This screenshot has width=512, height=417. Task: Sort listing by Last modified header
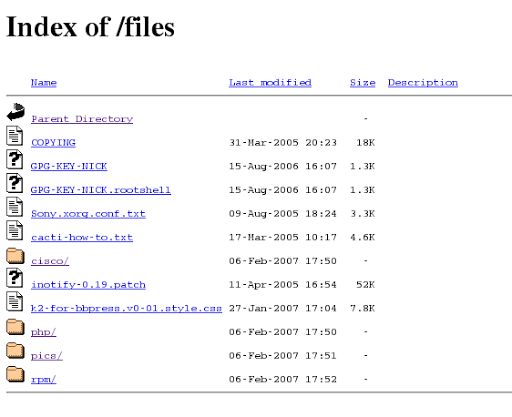tap(270, 83)
